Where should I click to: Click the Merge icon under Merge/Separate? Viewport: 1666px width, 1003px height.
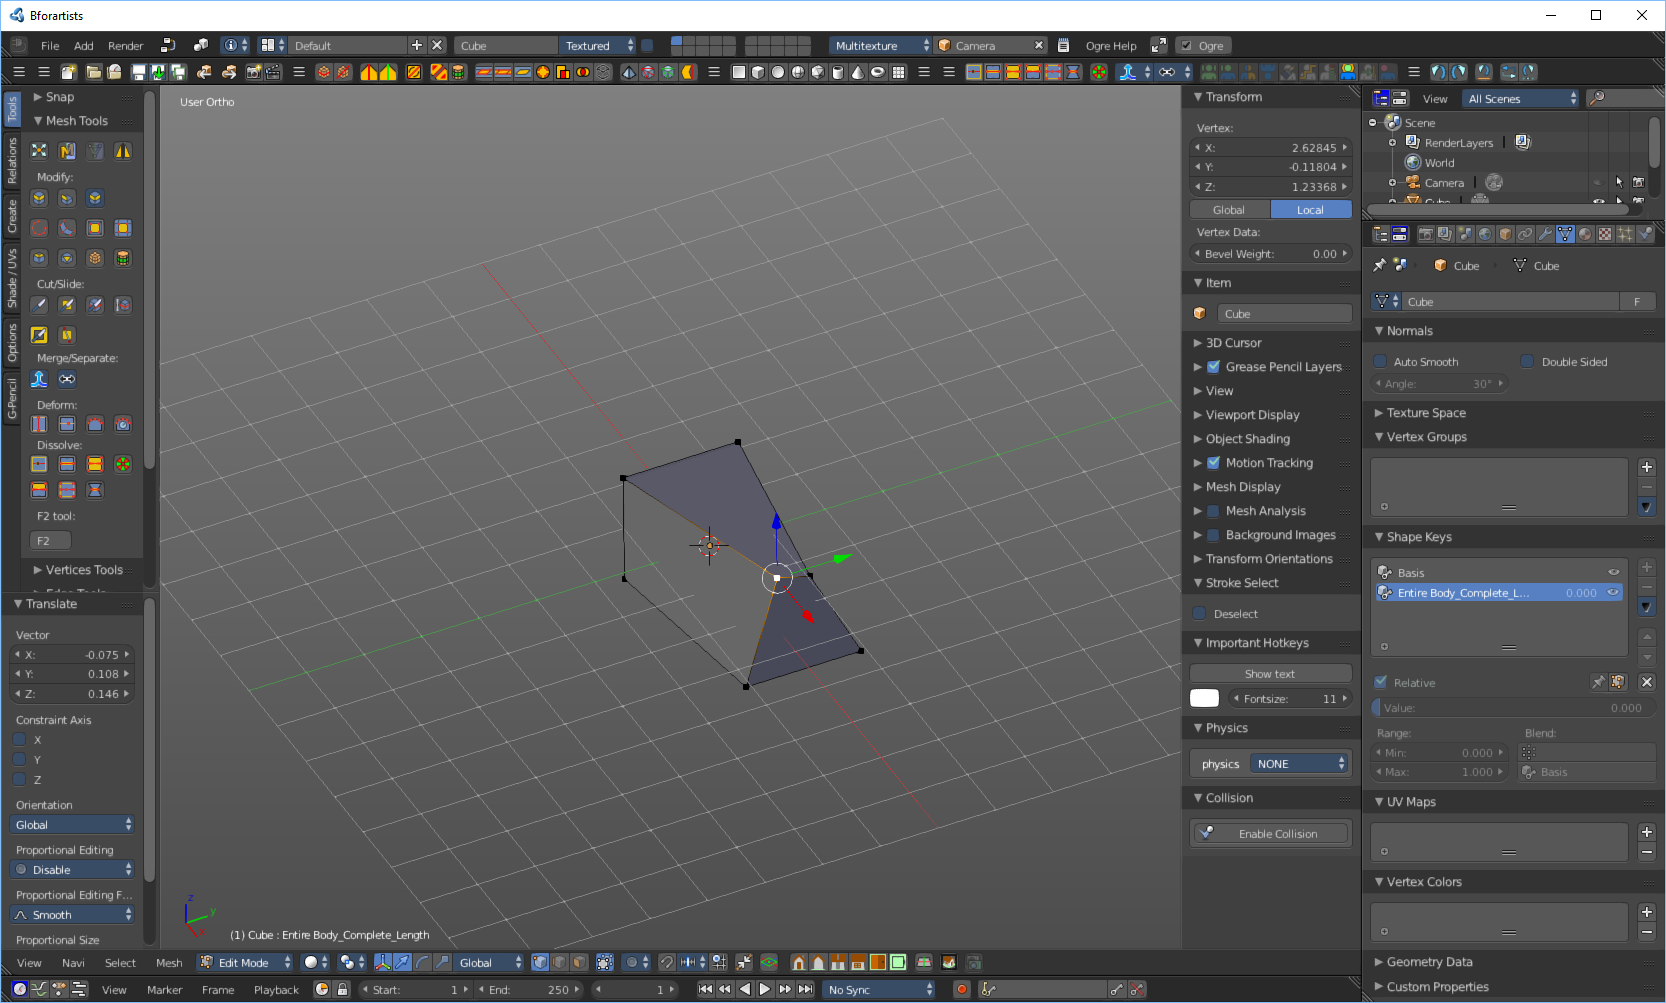(39, 379)
